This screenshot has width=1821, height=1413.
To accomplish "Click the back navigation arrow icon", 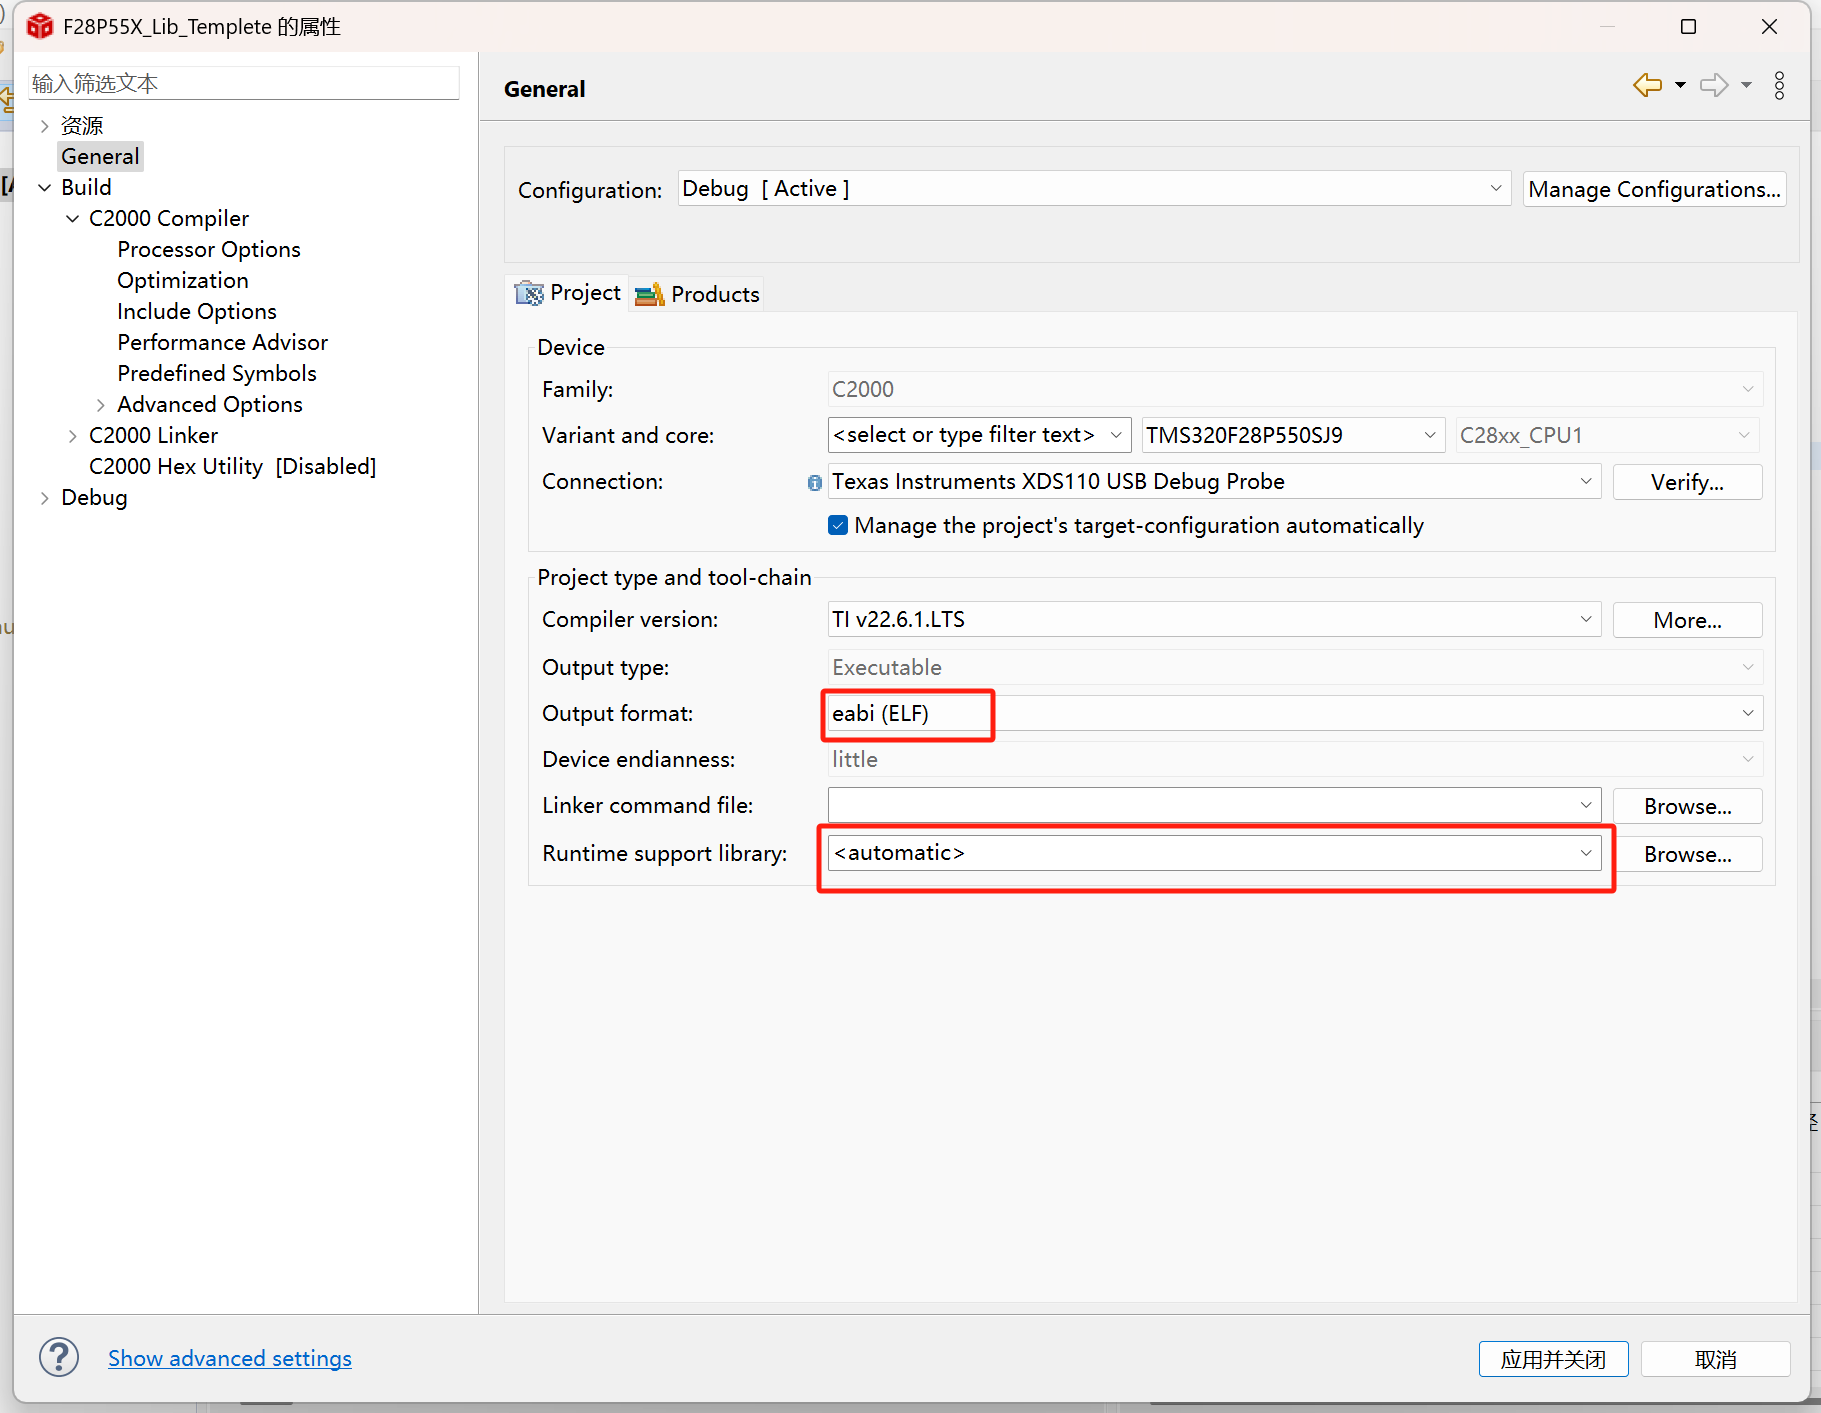I will tap(1647, 85).
